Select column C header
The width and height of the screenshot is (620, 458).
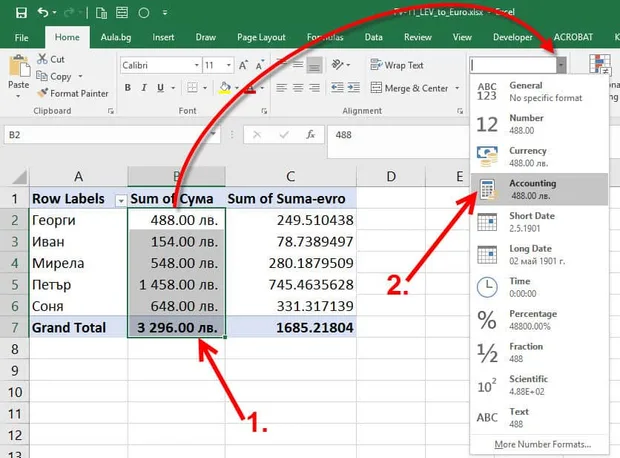tap(291, 176)
